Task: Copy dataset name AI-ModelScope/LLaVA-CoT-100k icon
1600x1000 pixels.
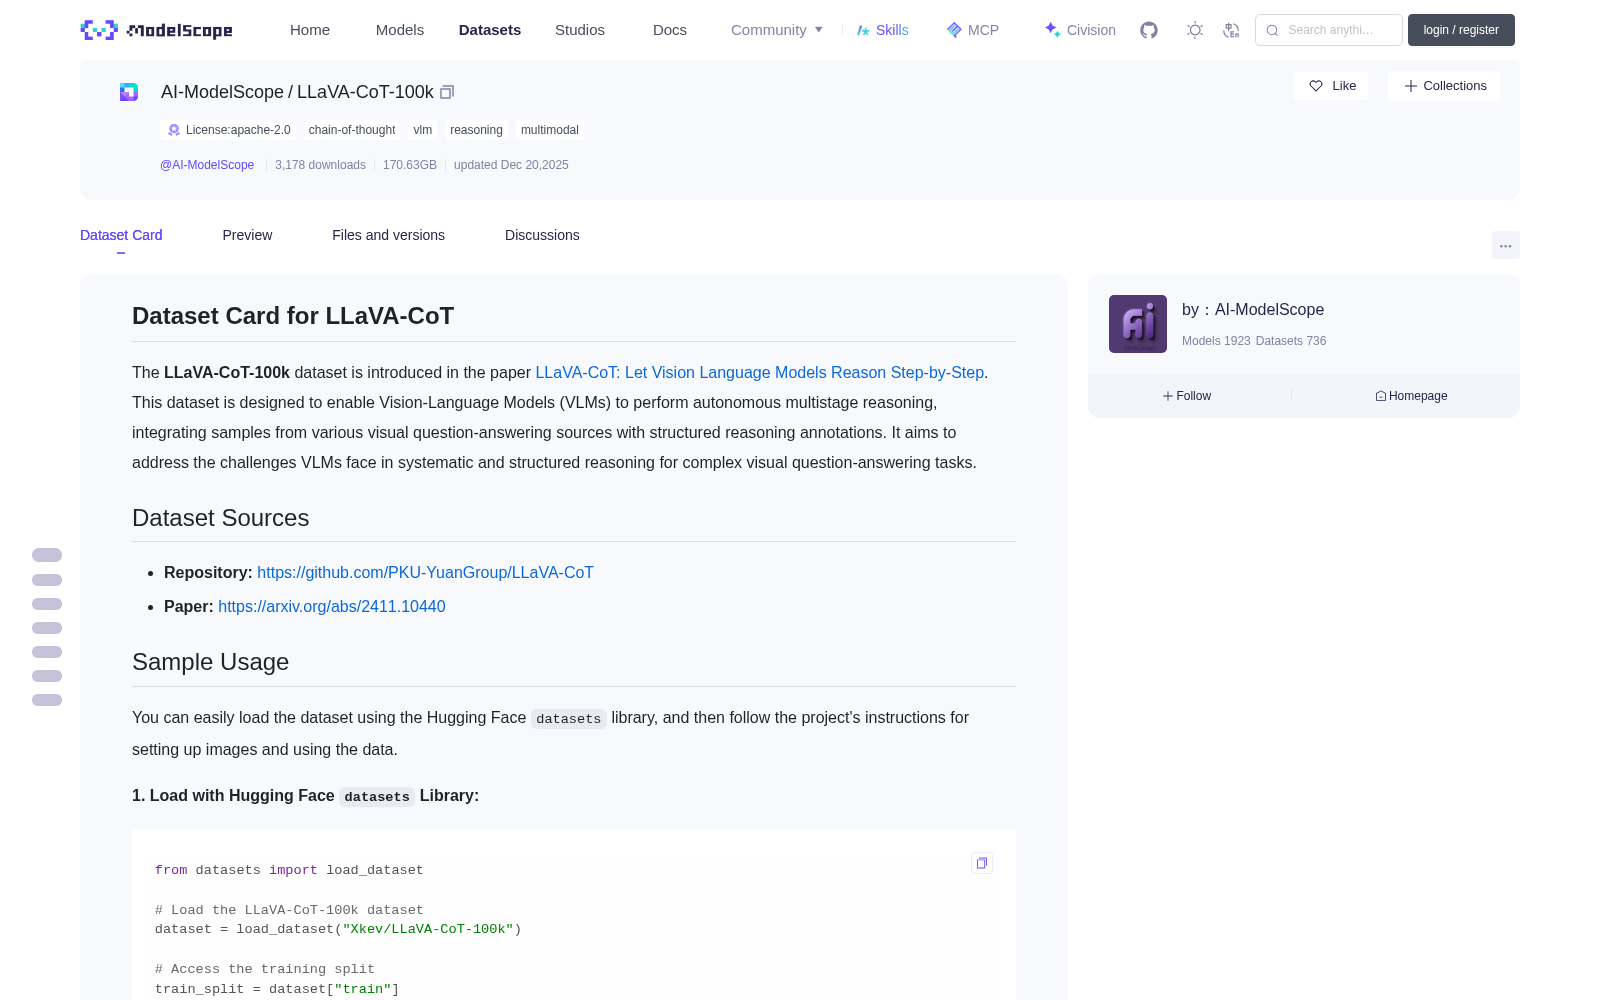Action: tap(447, 92)
